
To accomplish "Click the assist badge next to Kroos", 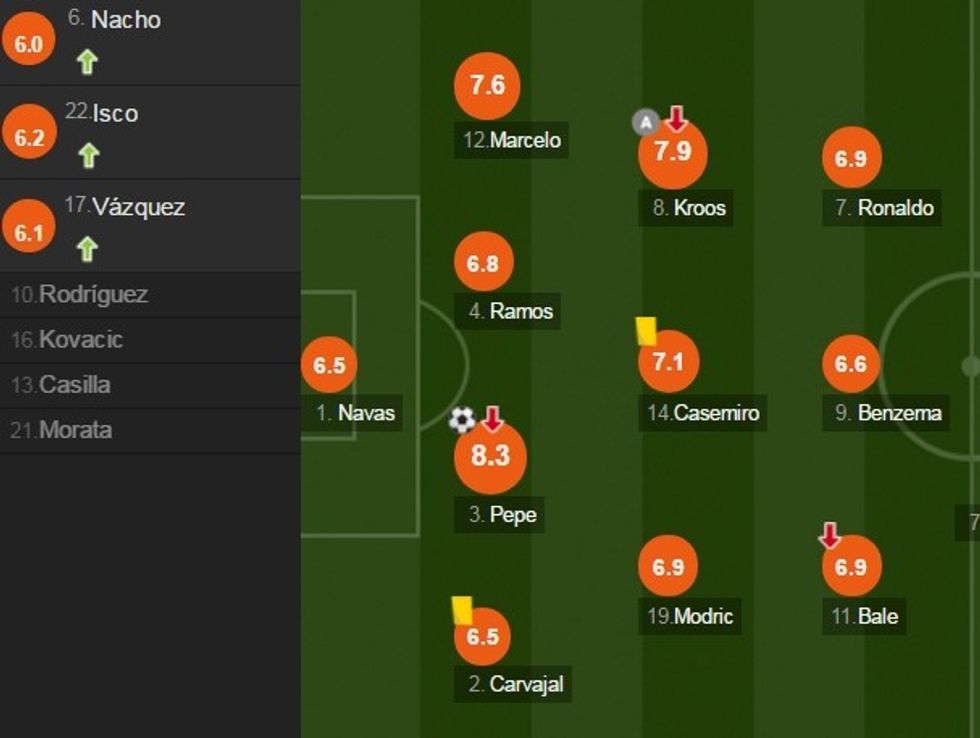I will (x=646, y=123).
